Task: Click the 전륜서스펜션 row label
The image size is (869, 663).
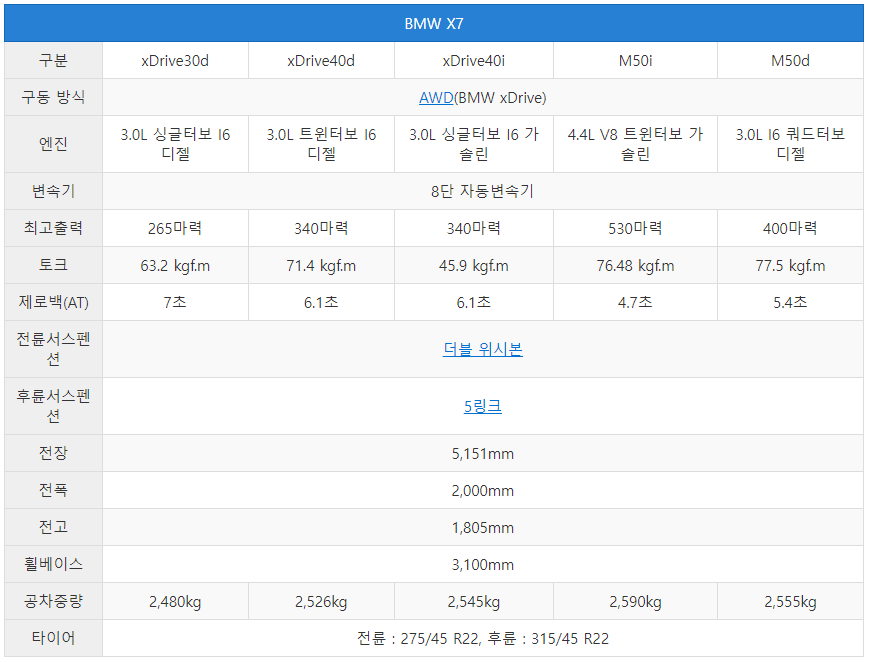Action: [53, 349]
